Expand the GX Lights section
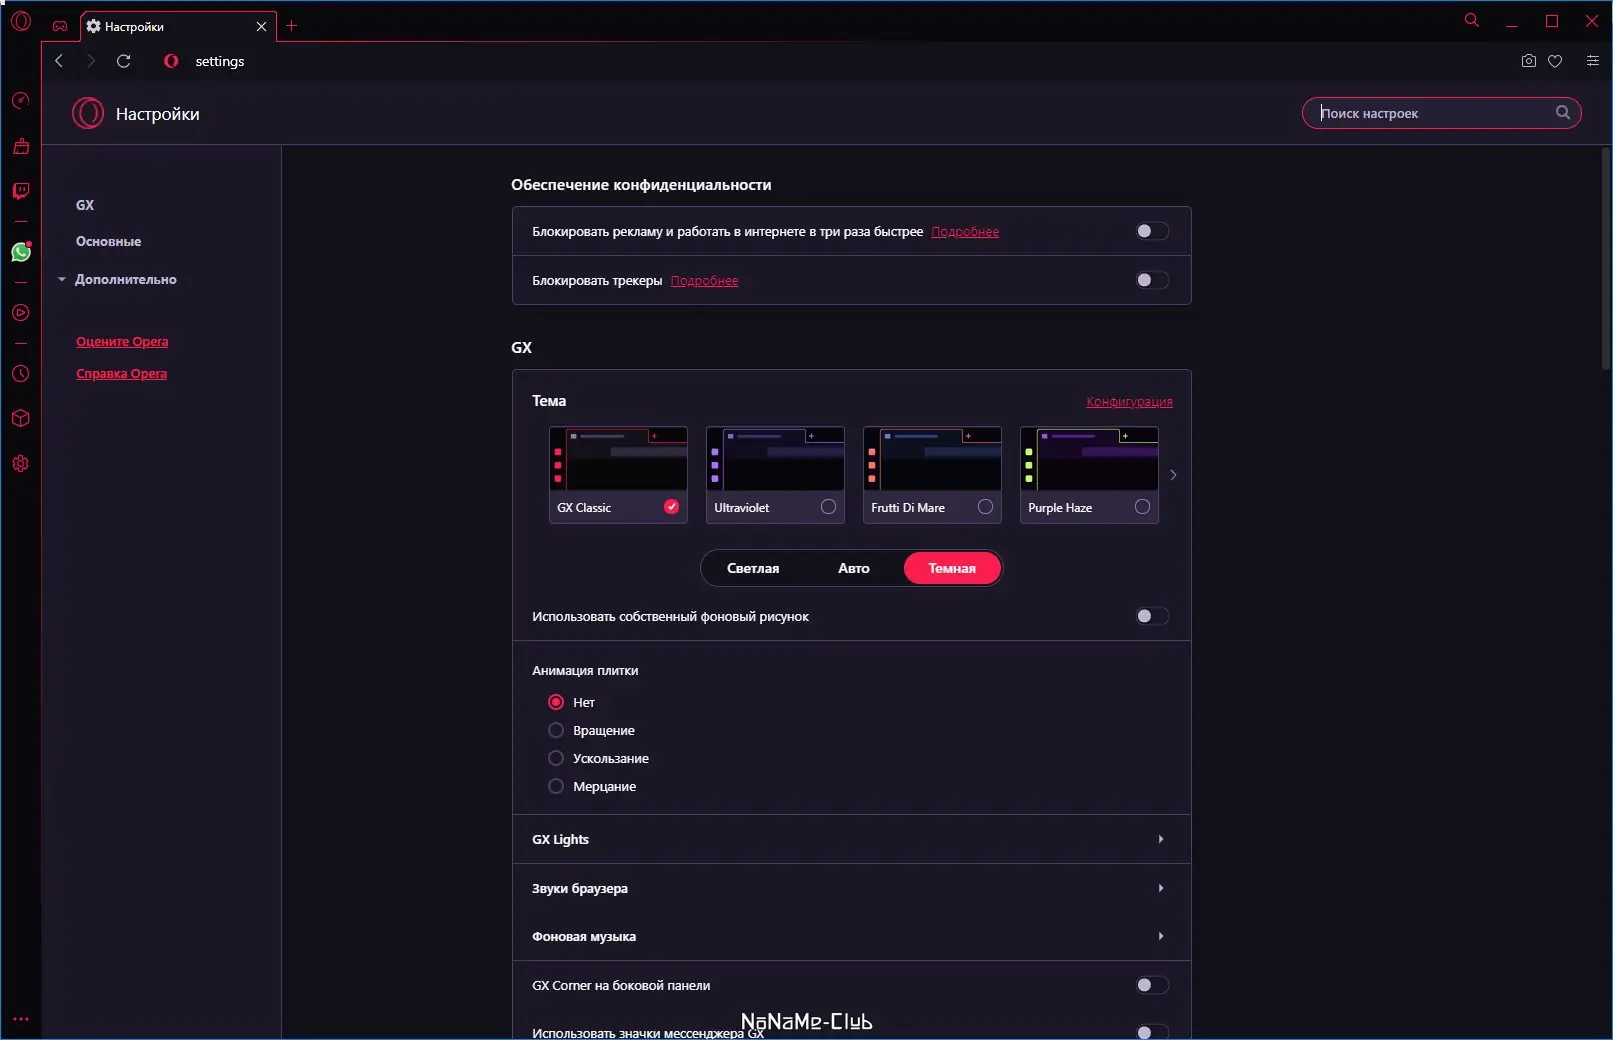The height and width of the screenshot is (1040, 1613). click(849, 839)
